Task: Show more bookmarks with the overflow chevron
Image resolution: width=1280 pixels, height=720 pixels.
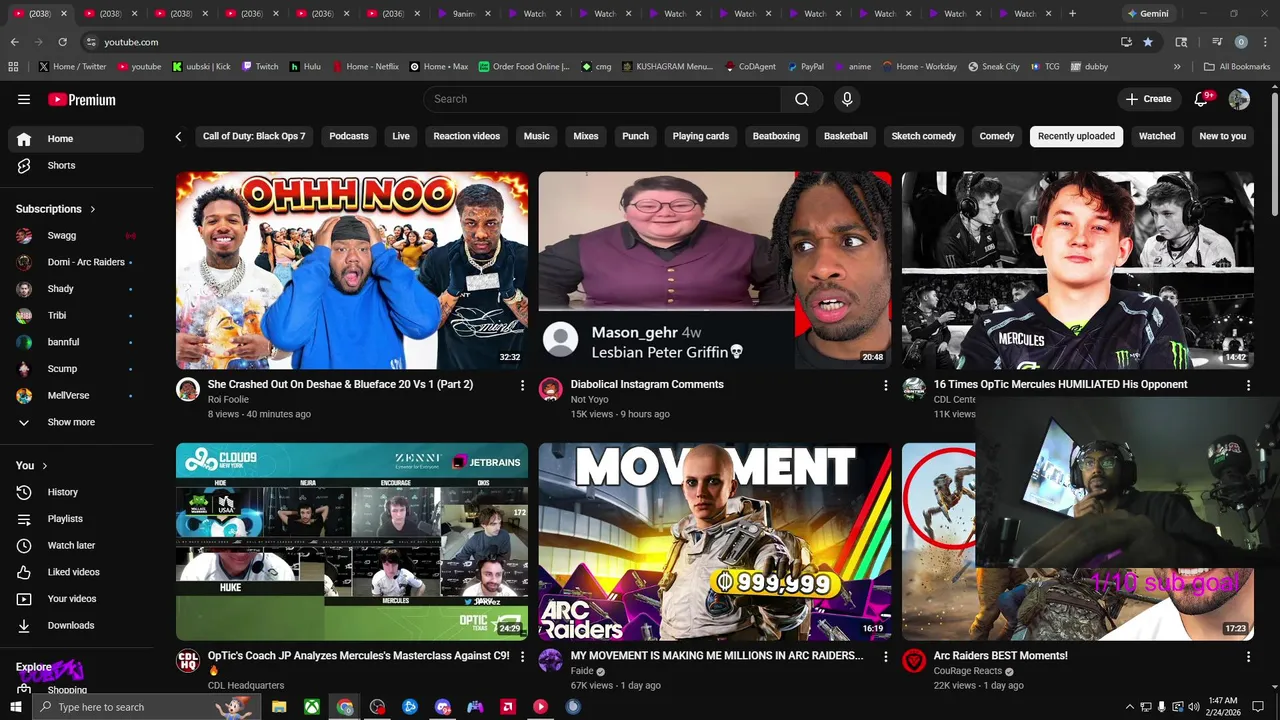Action: [1177, 67]
